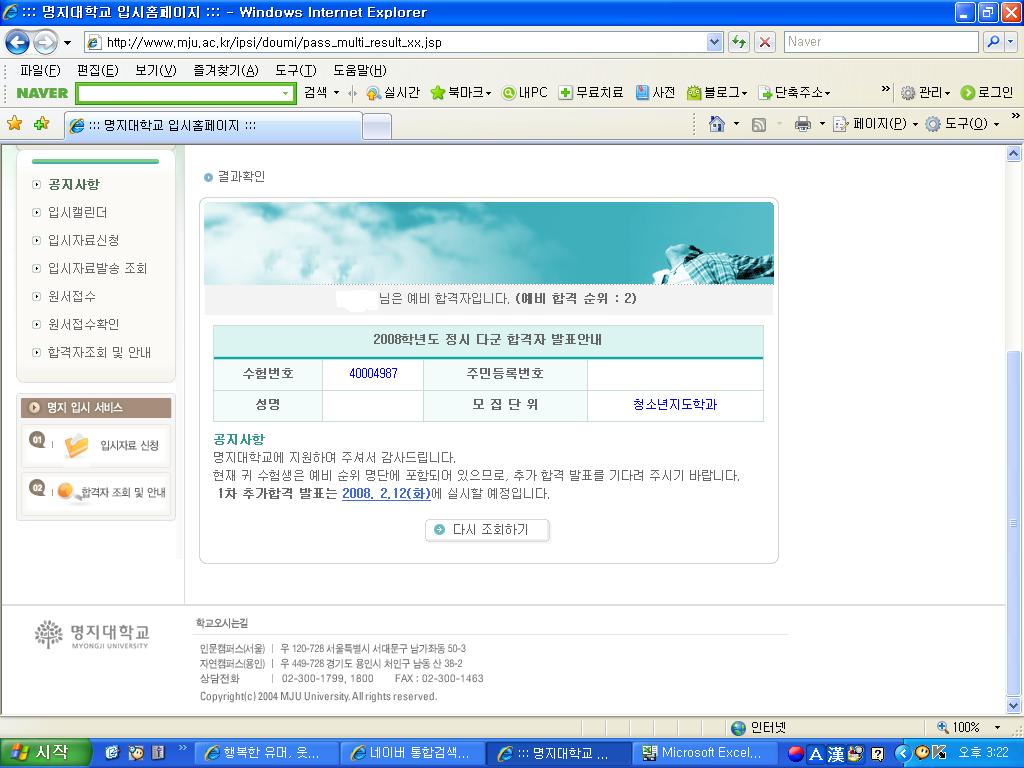Click the search magnifier icon

coord(993,42)
